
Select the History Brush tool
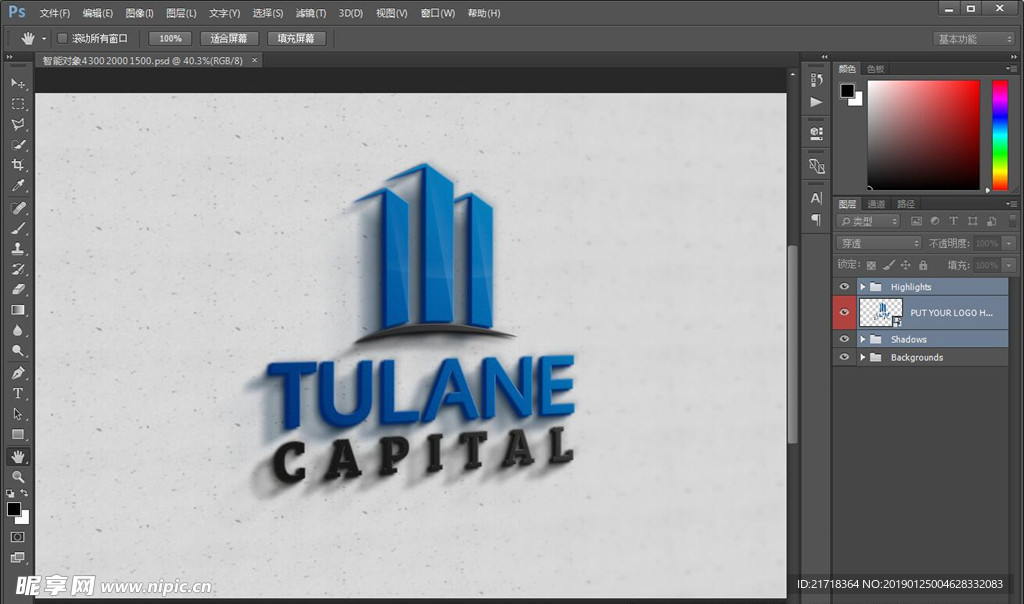coord(18,268)
